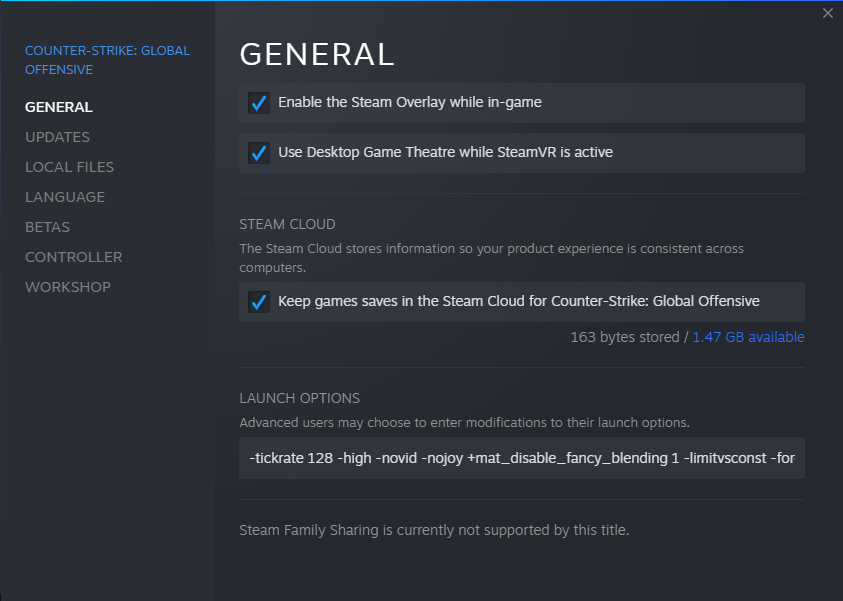This screenshot has height=601, width=843.
Task: Toggle the Desktop Game Theatre checkbox
Action: (x=259, y=153)
